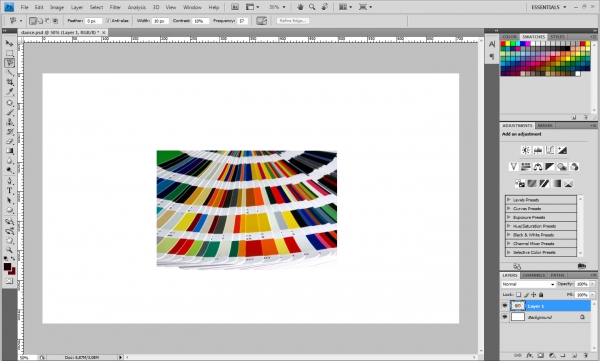The image size is (600, 361).
Task: Select the Rectangular Marquee tool
Action: [x=9, y=53]
